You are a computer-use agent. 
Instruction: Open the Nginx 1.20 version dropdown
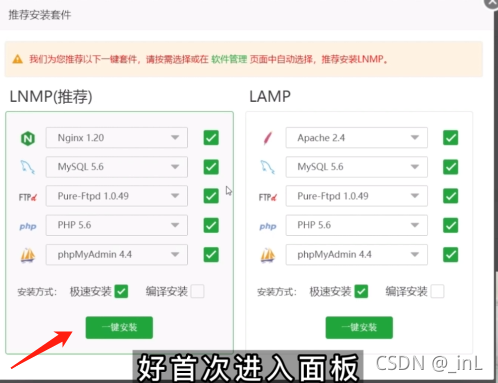pos(117,138)
